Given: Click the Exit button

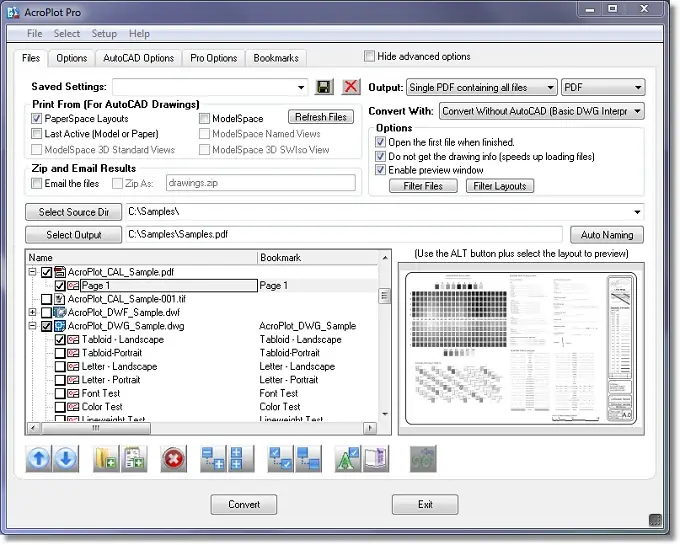Looking at the screenshot, I should point(425,504).
